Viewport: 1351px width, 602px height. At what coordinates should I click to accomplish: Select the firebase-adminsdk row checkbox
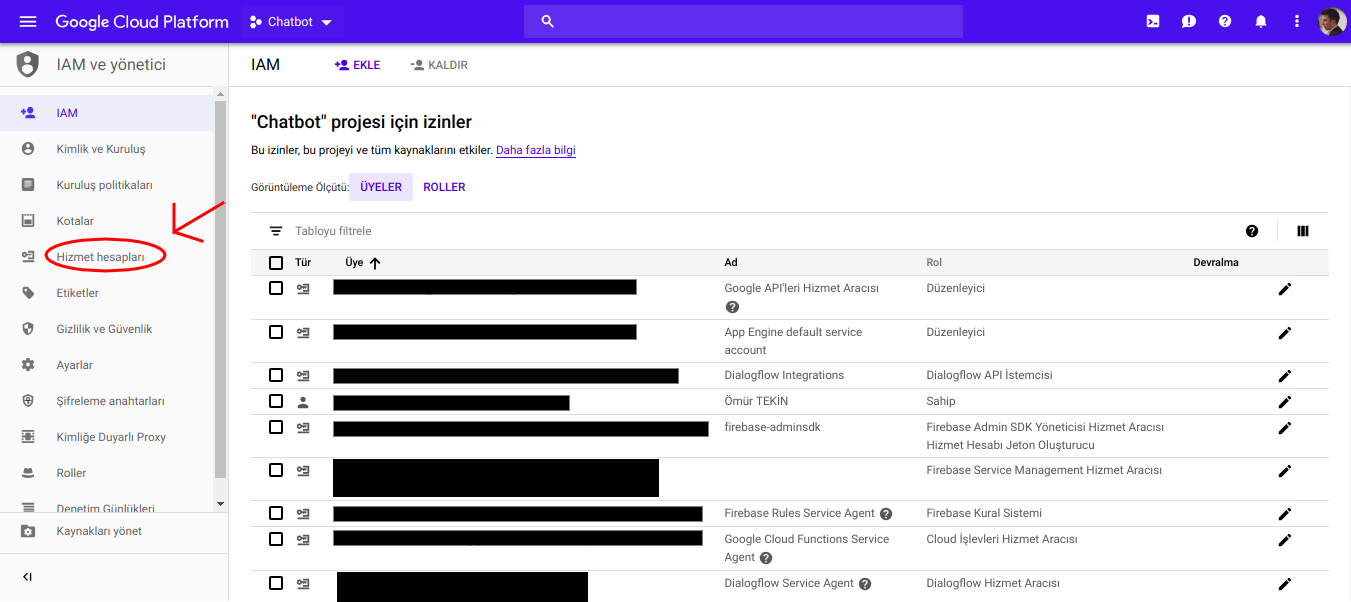tap(276, 427)
